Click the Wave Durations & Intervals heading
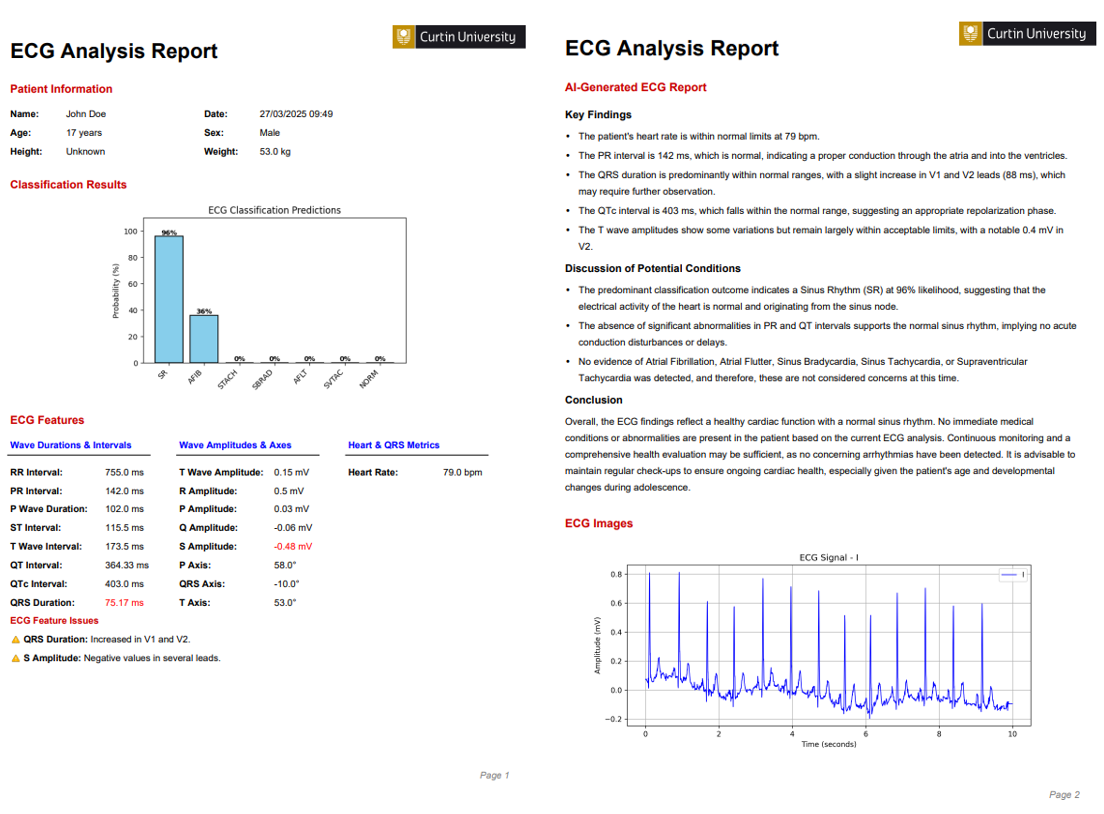Image resolution: width=1104 pixels, height=814 pixels. [x=70, y=445]
